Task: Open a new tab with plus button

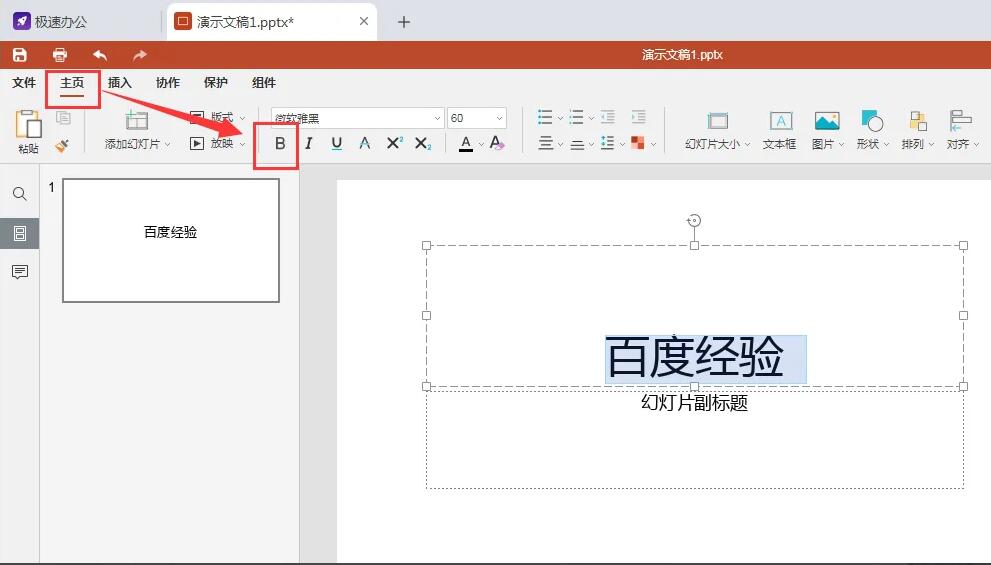Action: [404, 22]
